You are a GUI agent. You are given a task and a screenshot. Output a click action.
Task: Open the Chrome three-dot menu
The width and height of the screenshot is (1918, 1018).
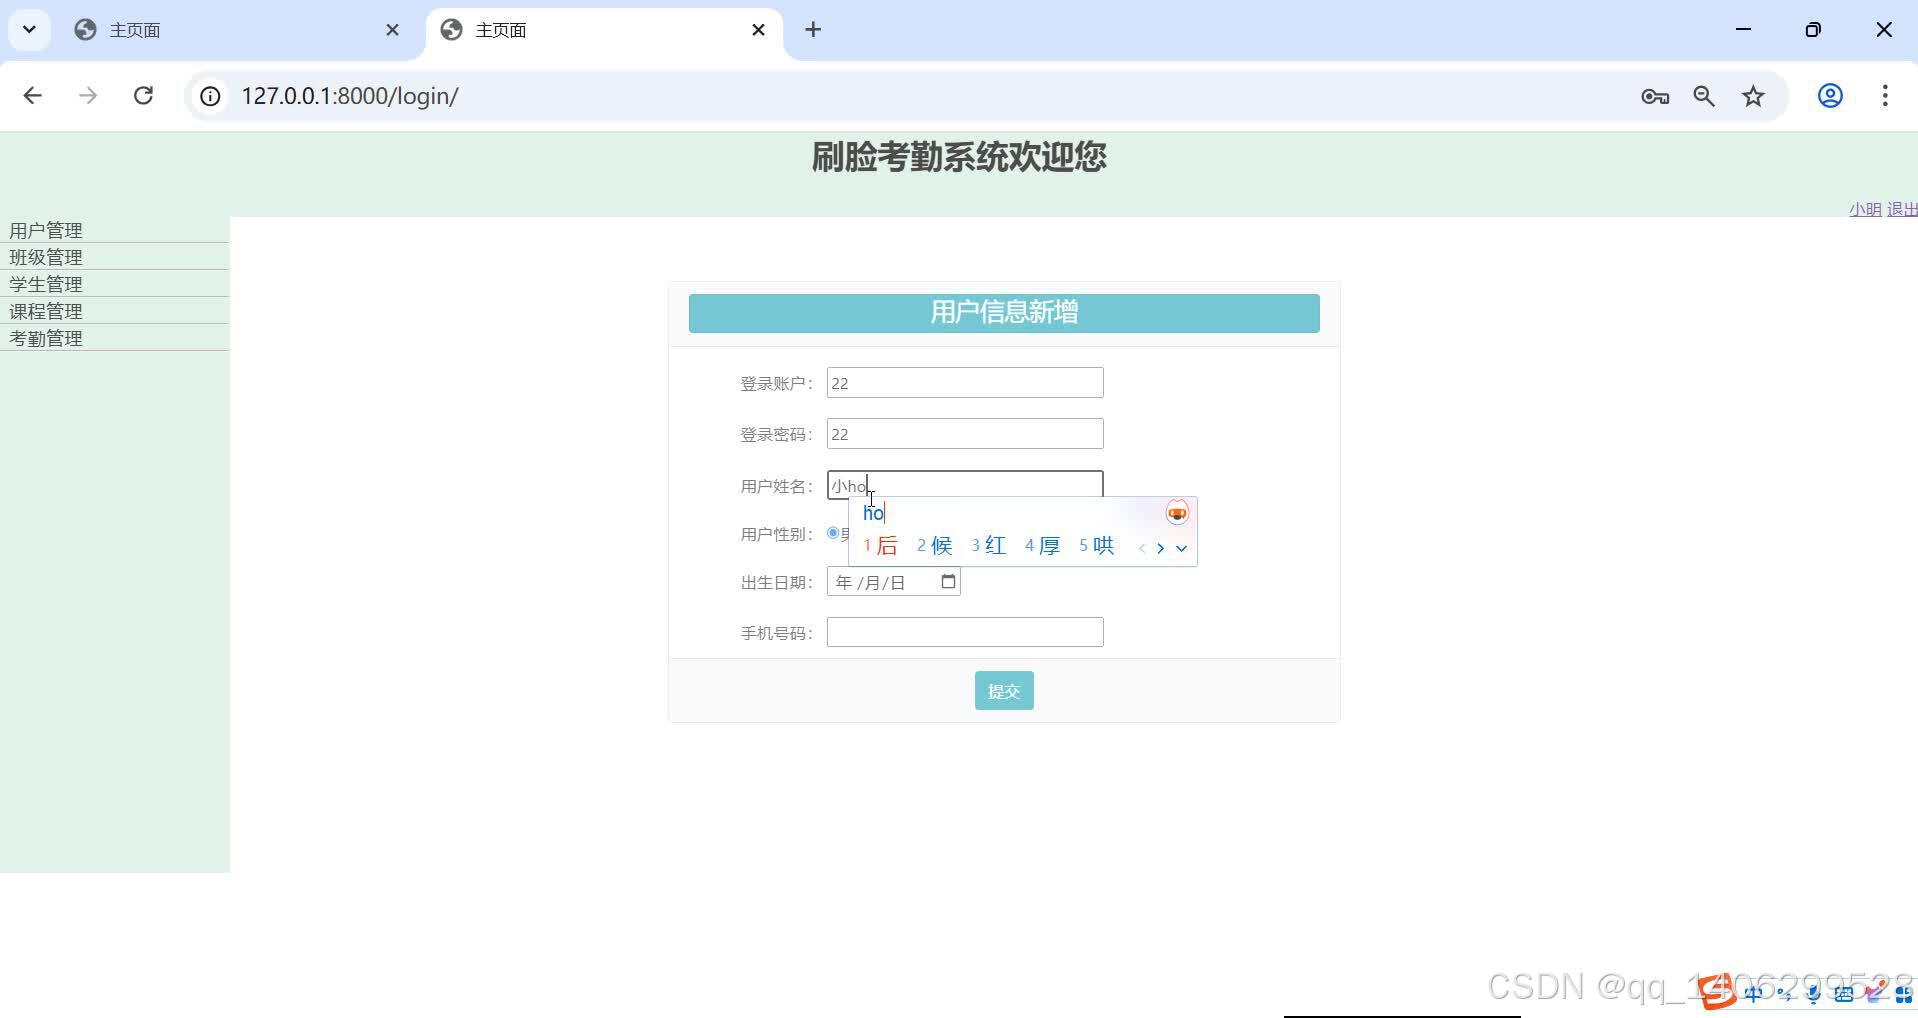[1885, 96]
